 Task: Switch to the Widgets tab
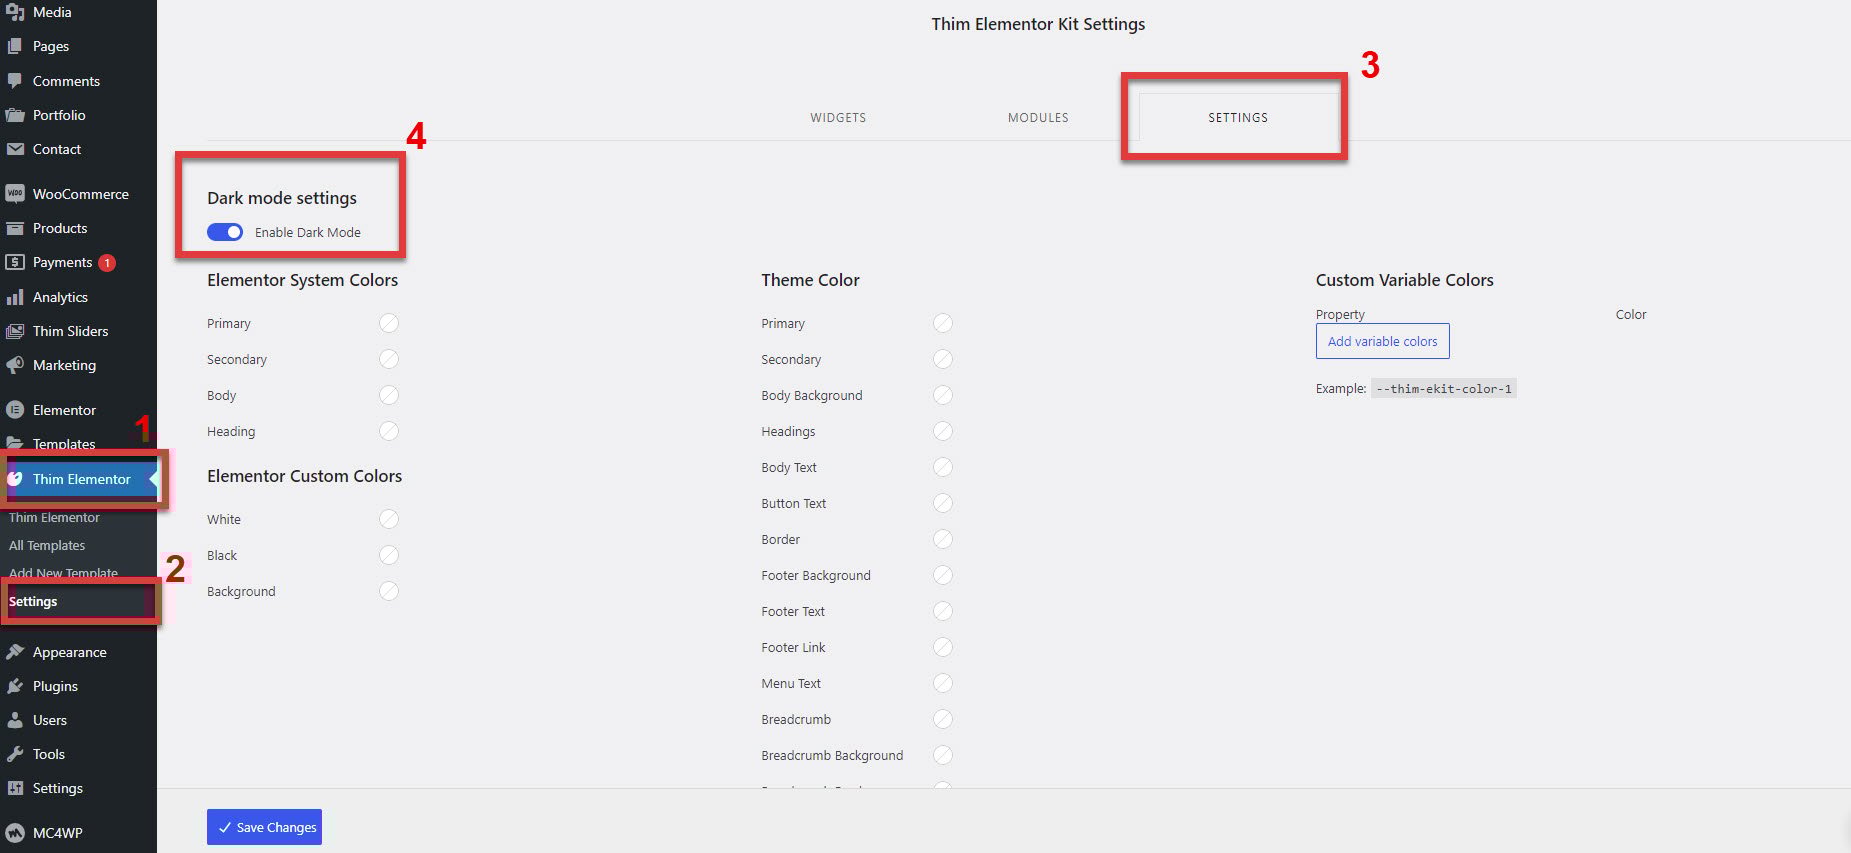[x=838, y=118]
